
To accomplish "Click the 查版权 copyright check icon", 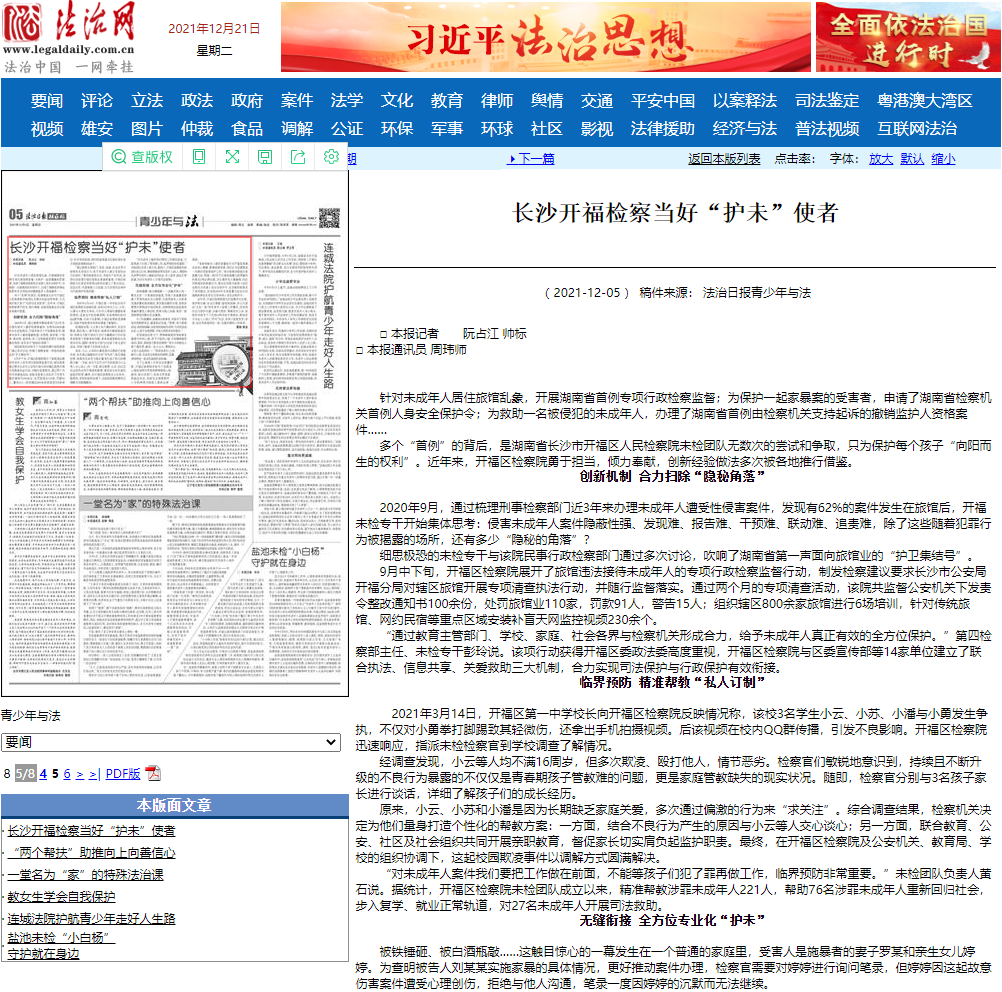I will (x=142, y=157).
